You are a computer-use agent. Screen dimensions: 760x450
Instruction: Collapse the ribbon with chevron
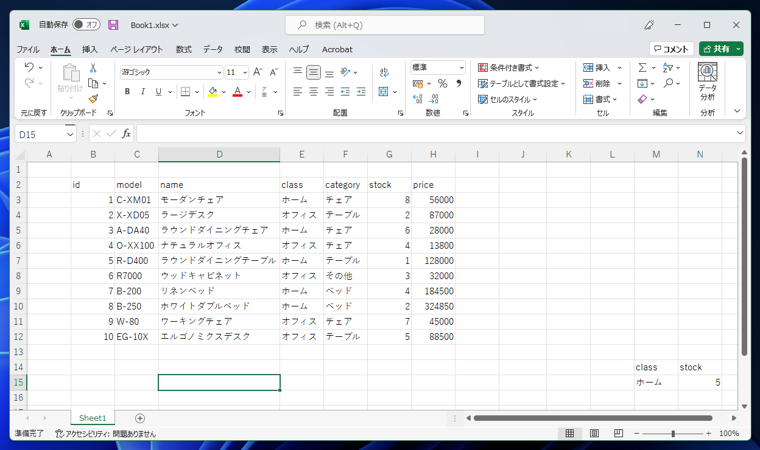(737, 111)
